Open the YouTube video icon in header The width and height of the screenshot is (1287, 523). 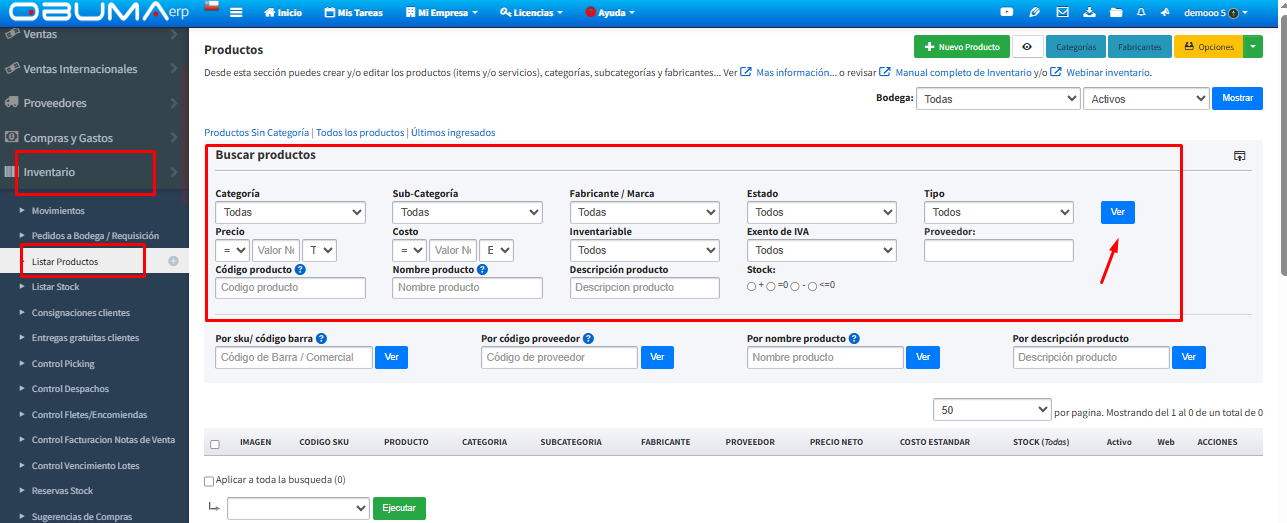pos(1008,13)
